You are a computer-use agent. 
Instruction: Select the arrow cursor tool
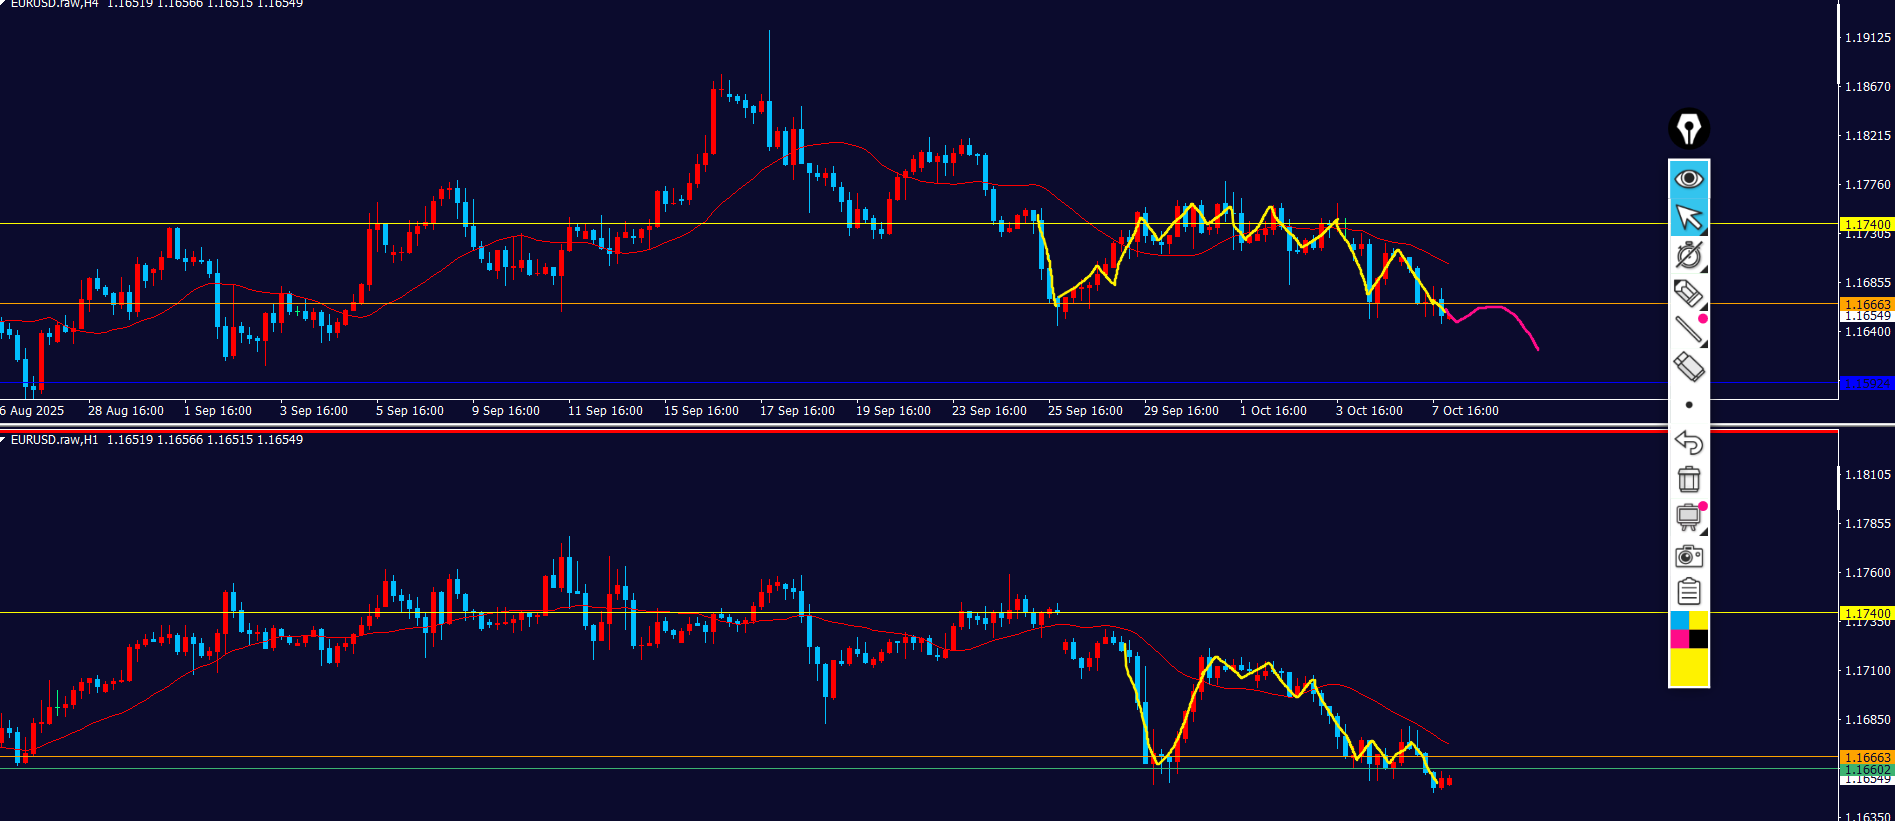click(x=1689, y=217)
